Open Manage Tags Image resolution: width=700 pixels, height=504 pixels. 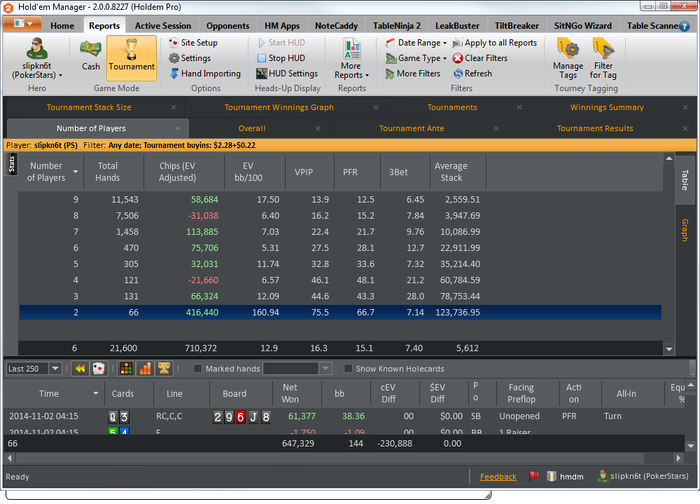tap(568, 59)
